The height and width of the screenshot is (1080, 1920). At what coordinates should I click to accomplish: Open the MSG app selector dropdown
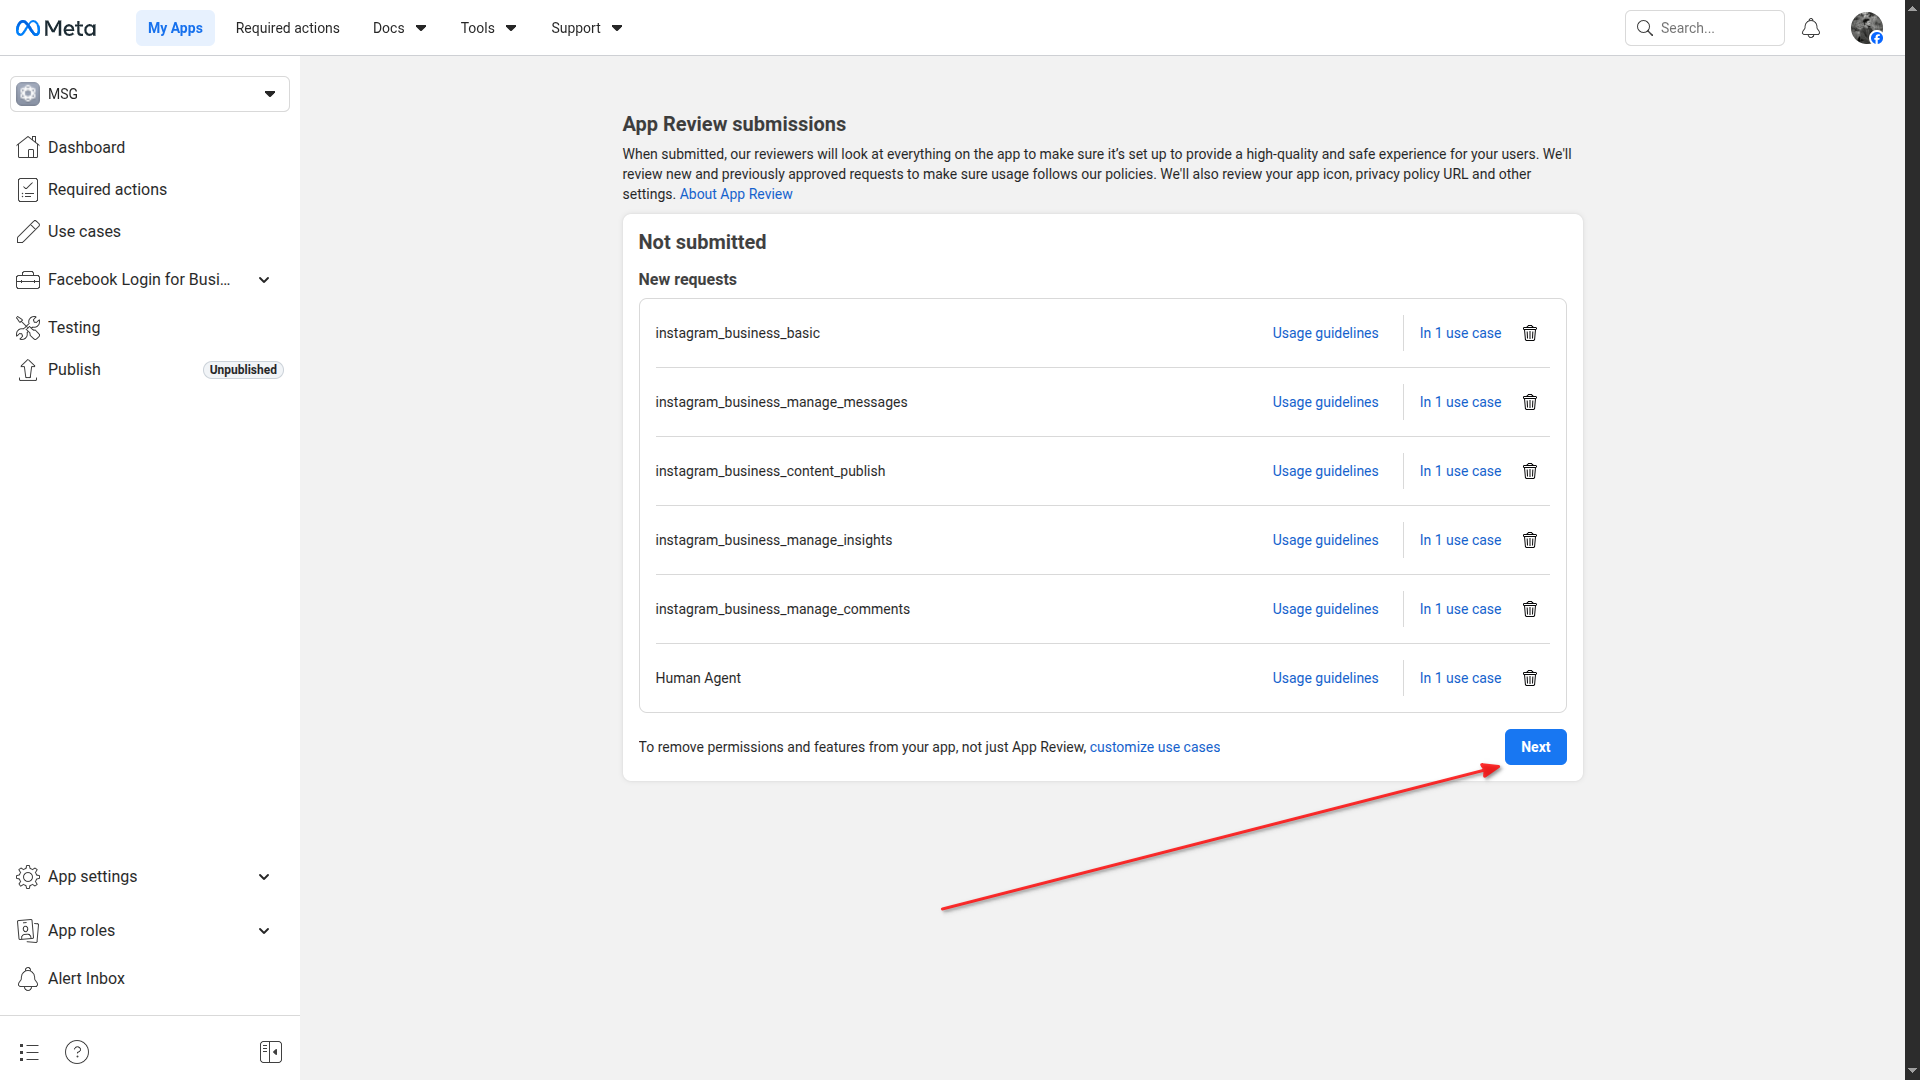point(150,94)
